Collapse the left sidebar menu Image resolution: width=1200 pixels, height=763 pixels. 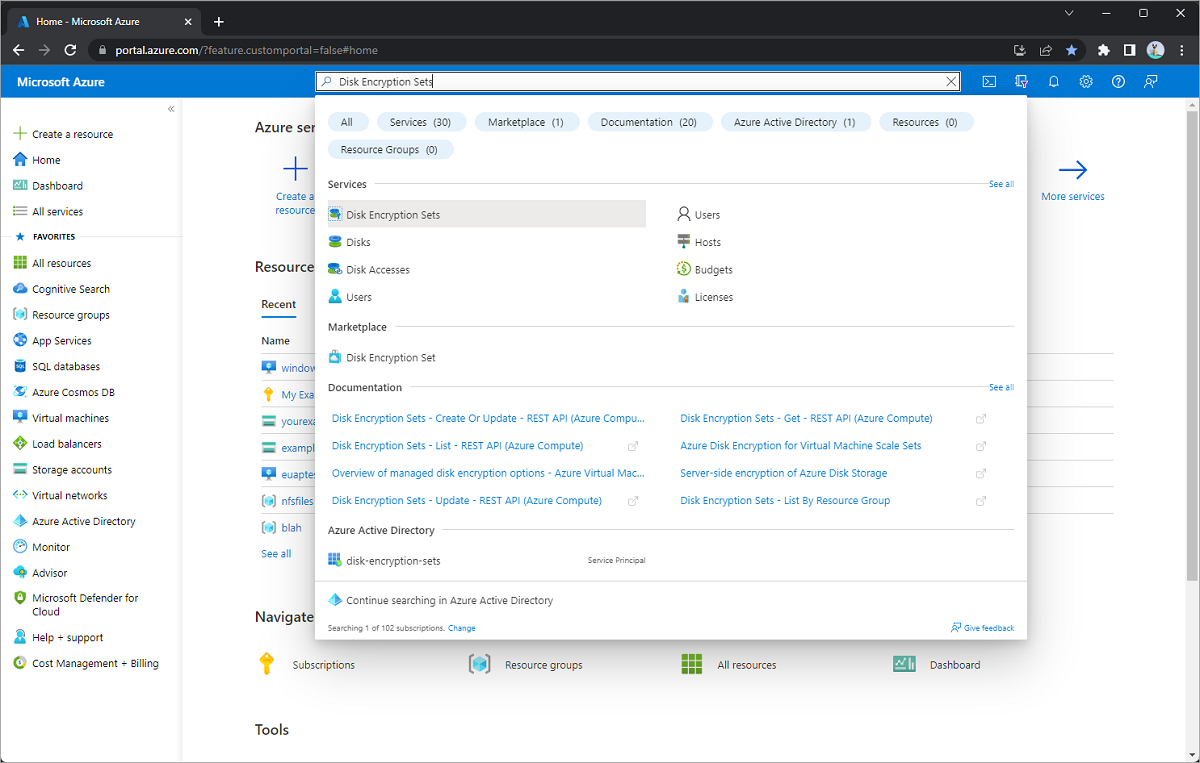171,108
